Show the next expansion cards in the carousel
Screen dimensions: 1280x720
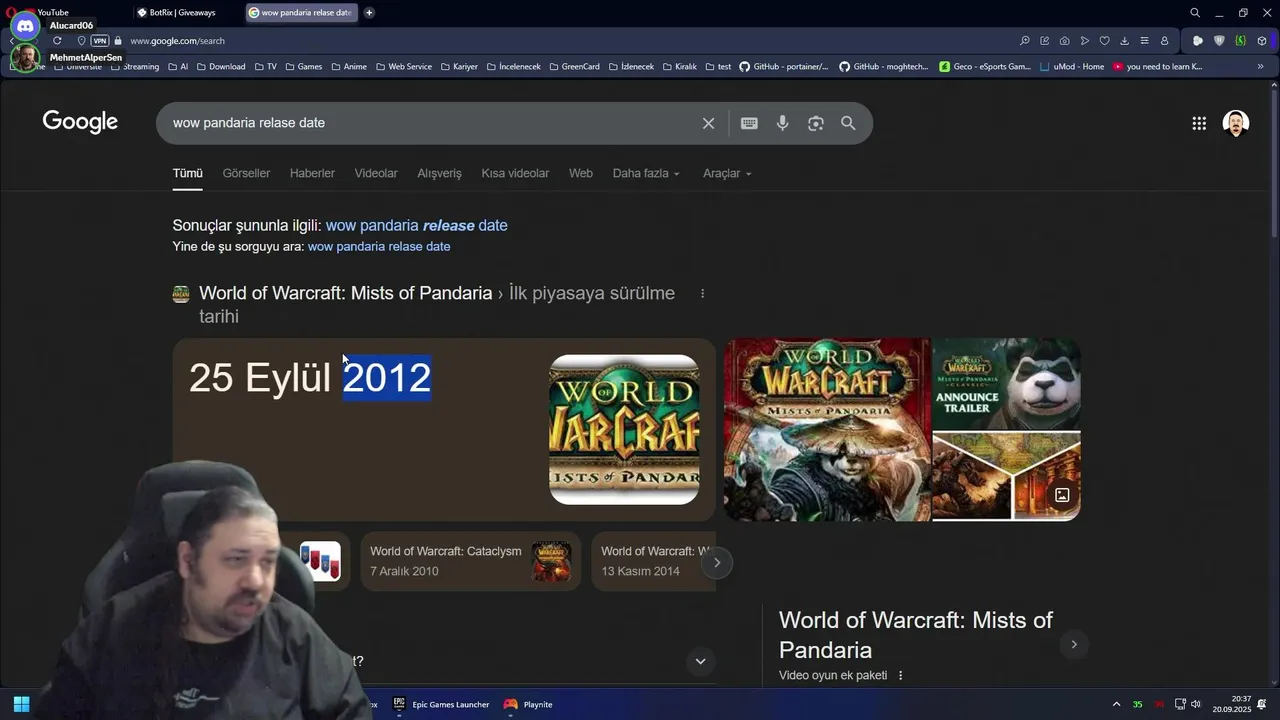[717, 562]
